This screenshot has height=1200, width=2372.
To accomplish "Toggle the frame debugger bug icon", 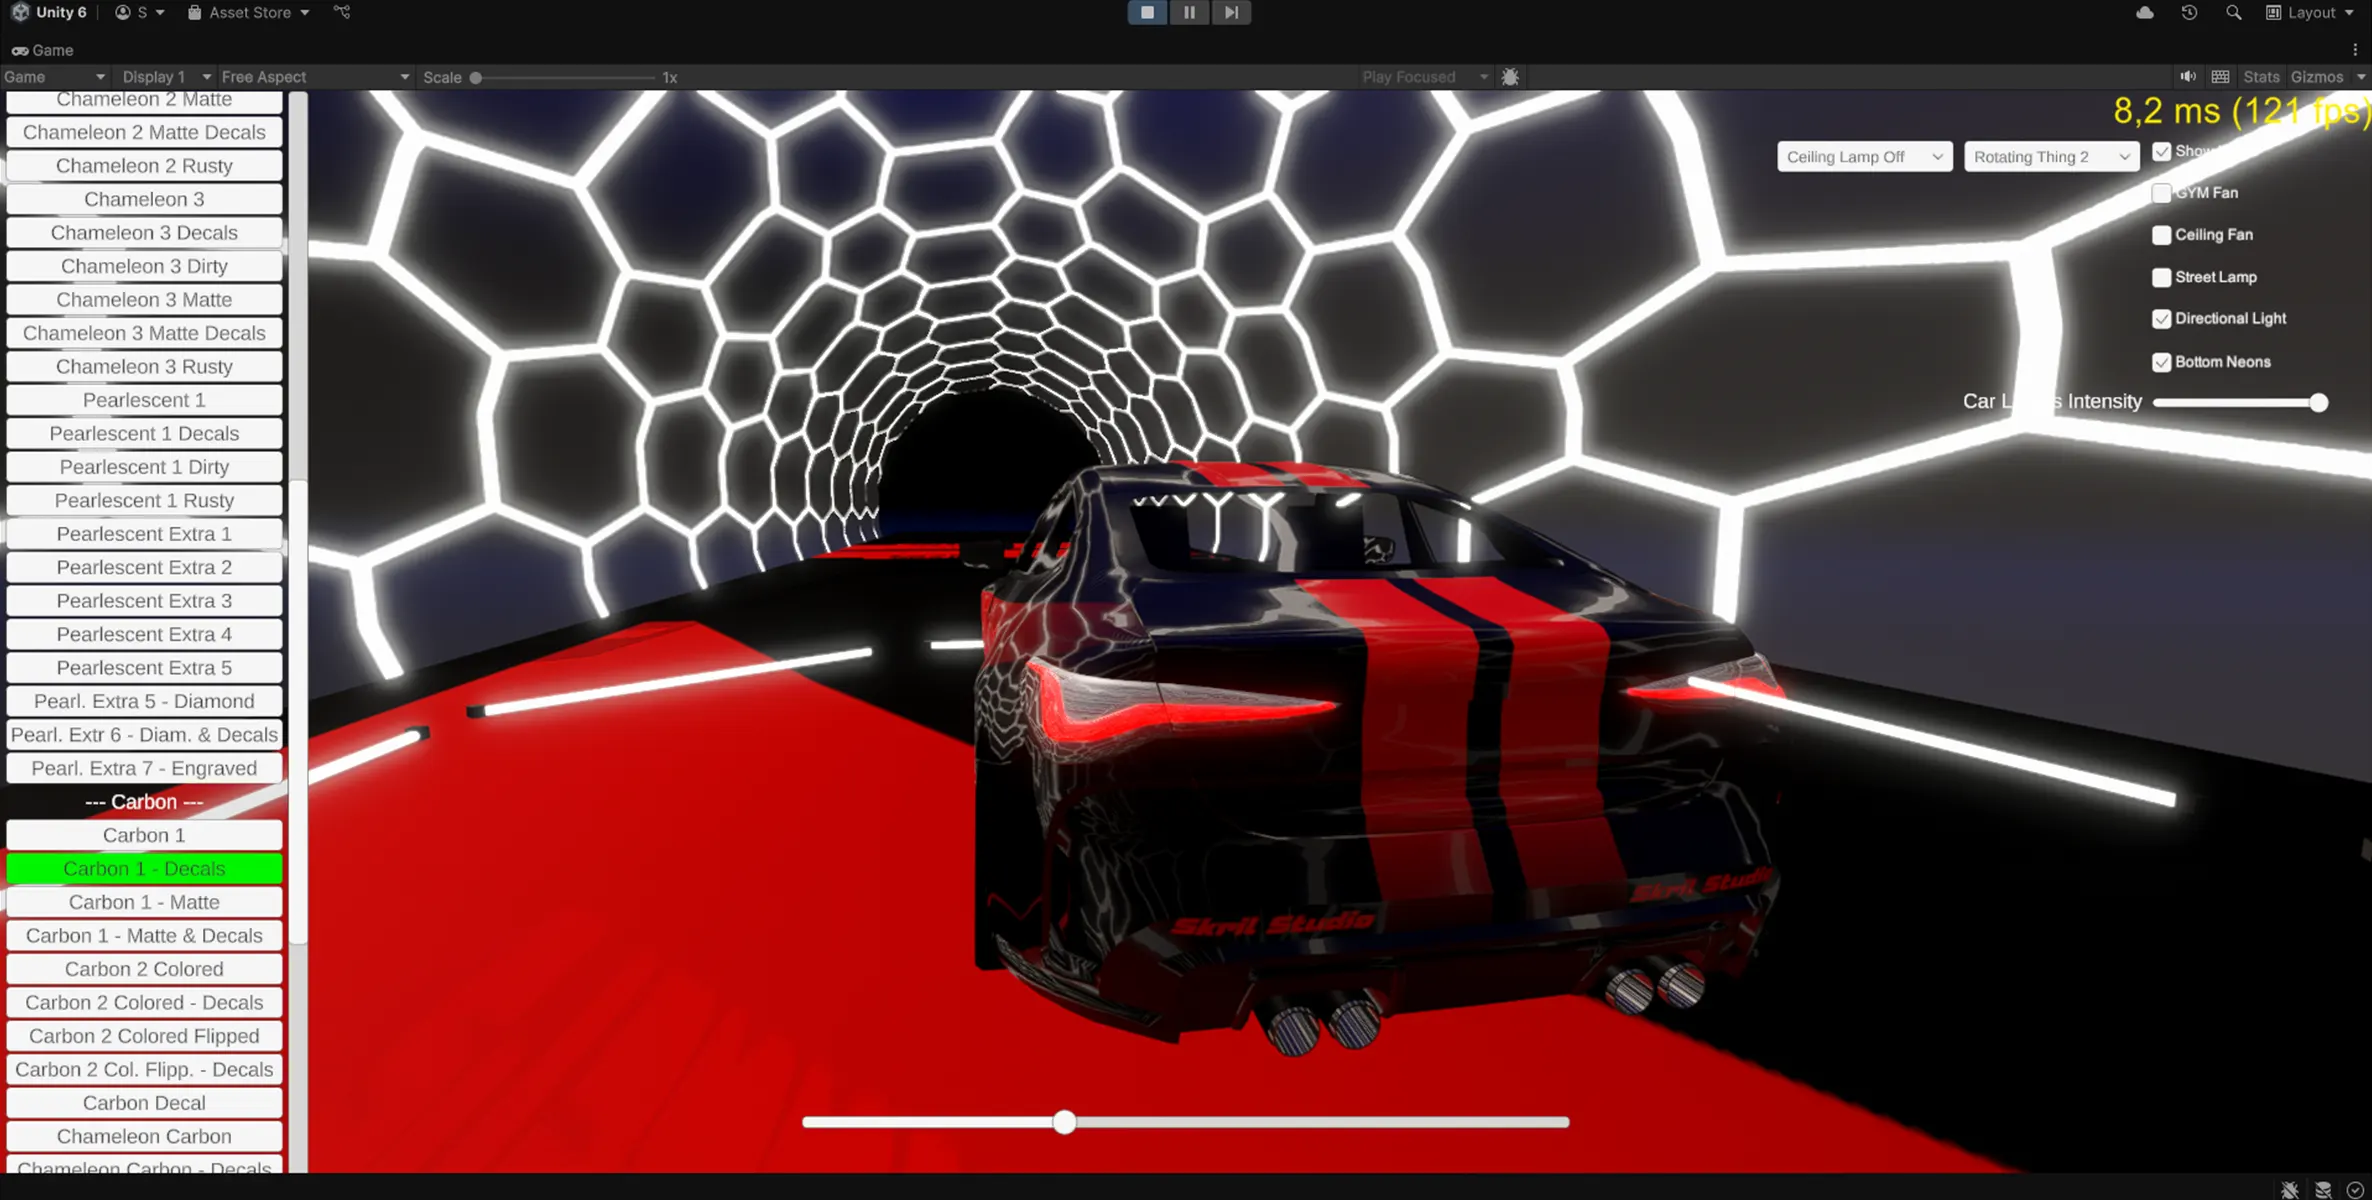I will coord(1510,77).
